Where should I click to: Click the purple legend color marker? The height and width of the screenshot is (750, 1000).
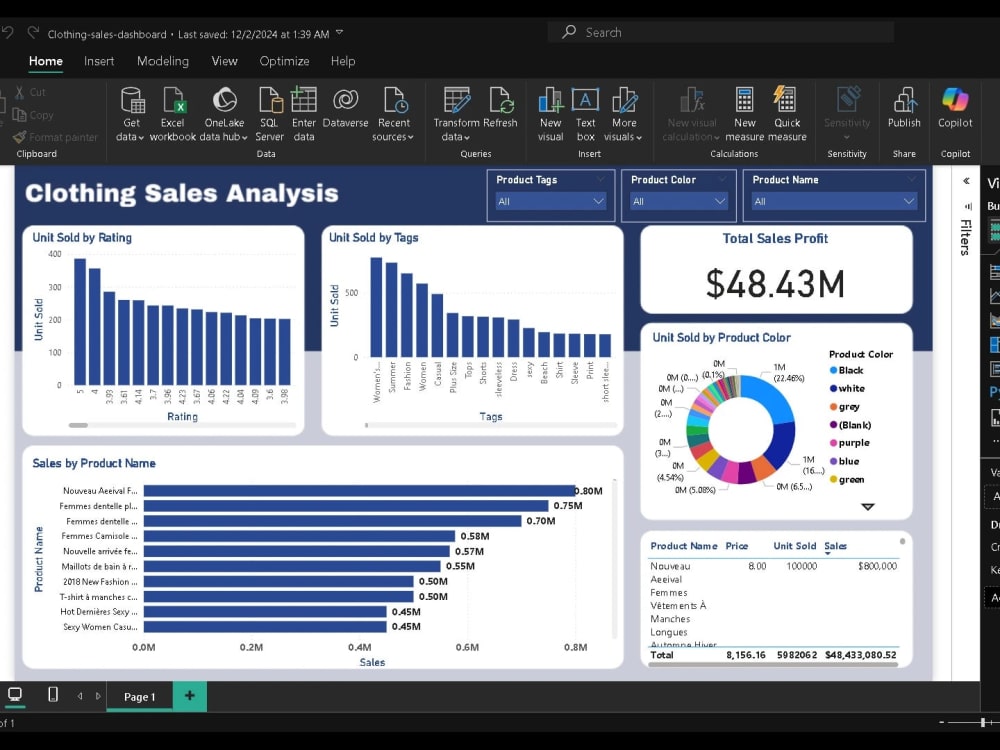833,443
